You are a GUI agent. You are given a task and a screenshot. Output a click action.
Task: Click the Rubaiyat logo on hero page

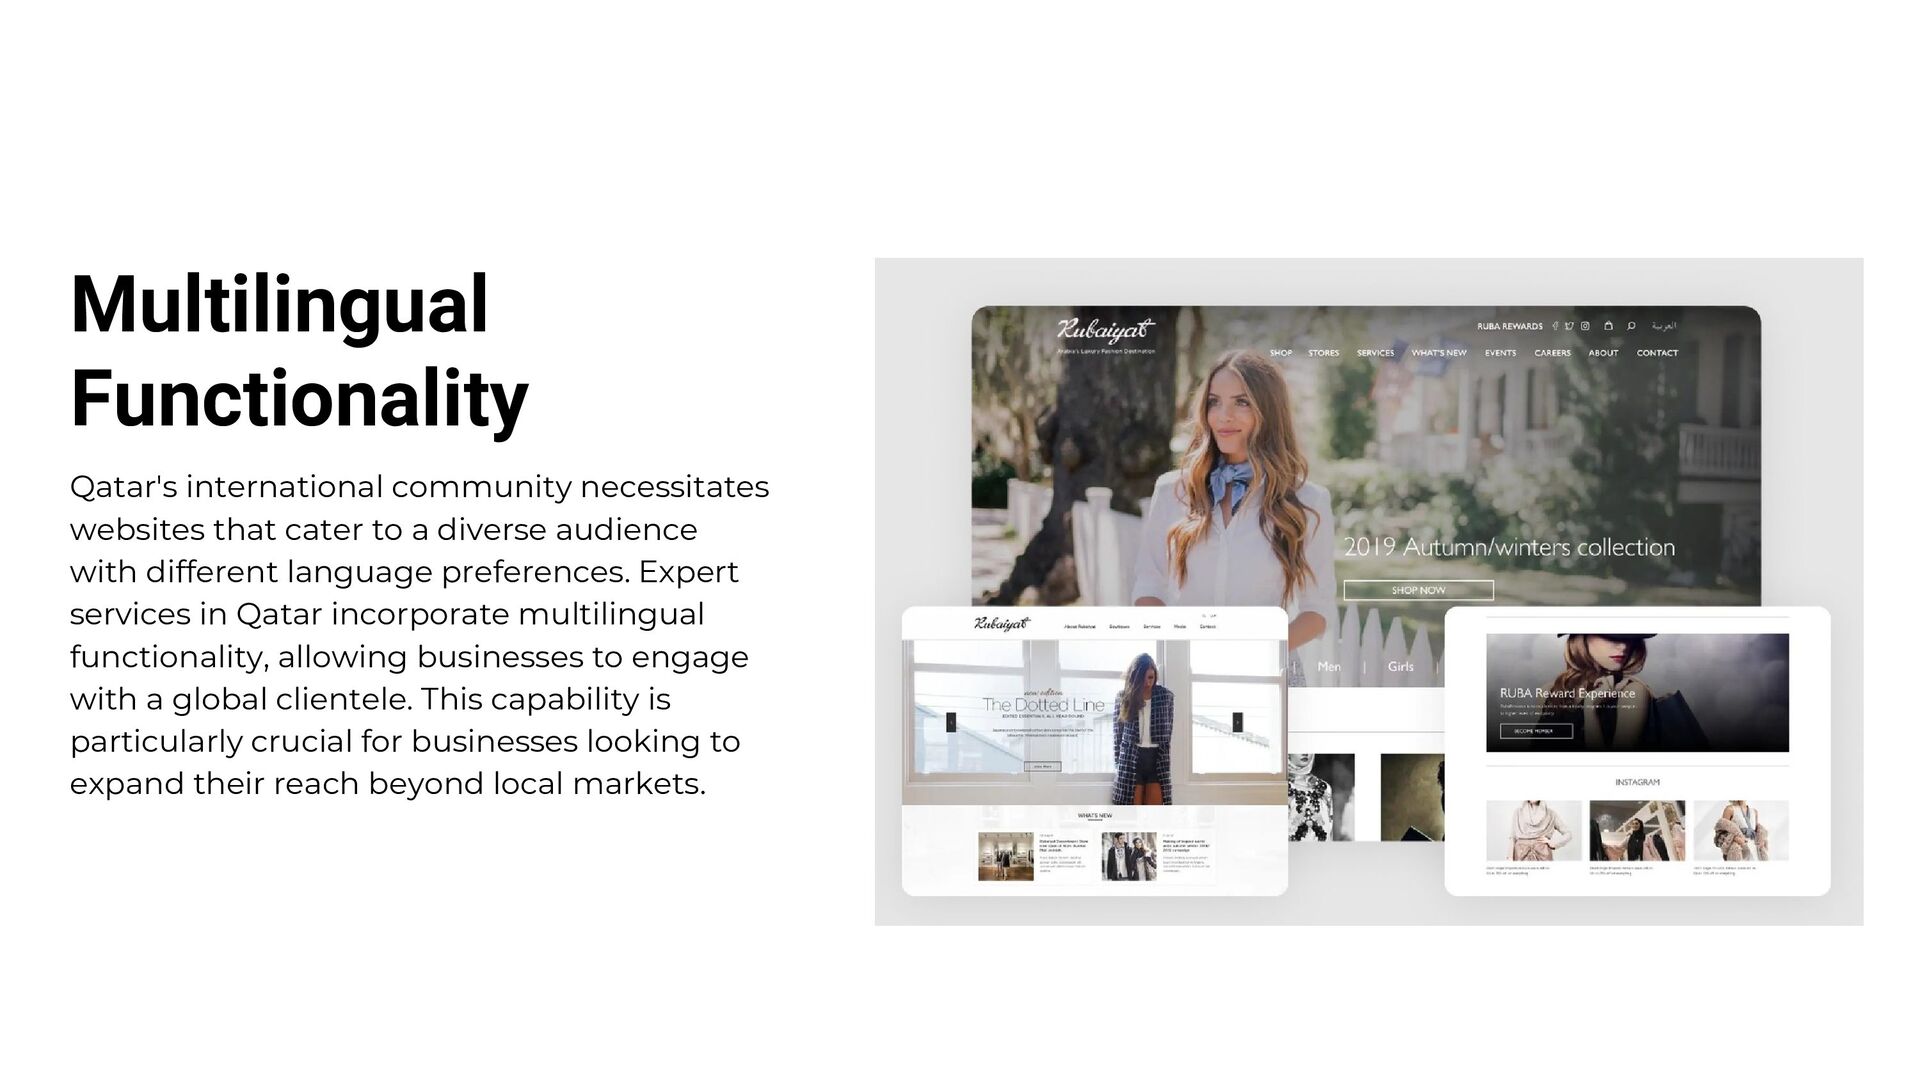(x=1105, y=330)
